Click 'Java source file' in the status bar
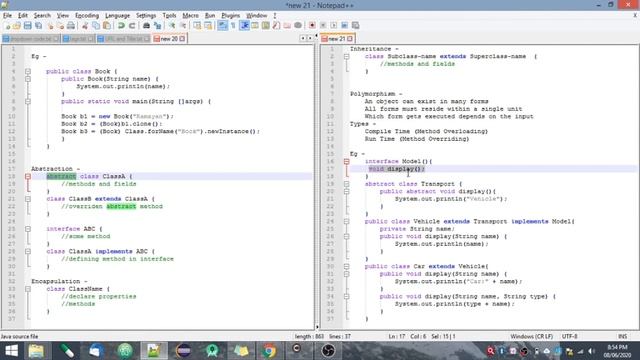 coord(19,337)
